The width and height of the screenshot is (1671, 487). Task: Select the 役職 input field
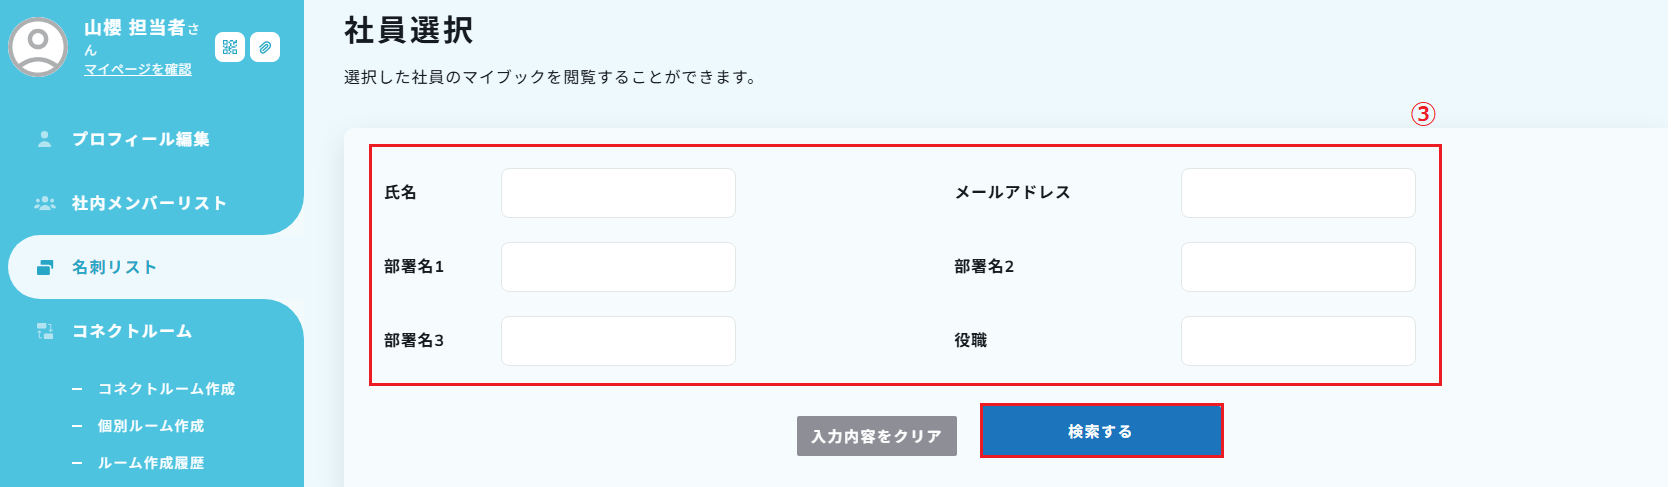pyautogui.click(x=1297, y=341)
